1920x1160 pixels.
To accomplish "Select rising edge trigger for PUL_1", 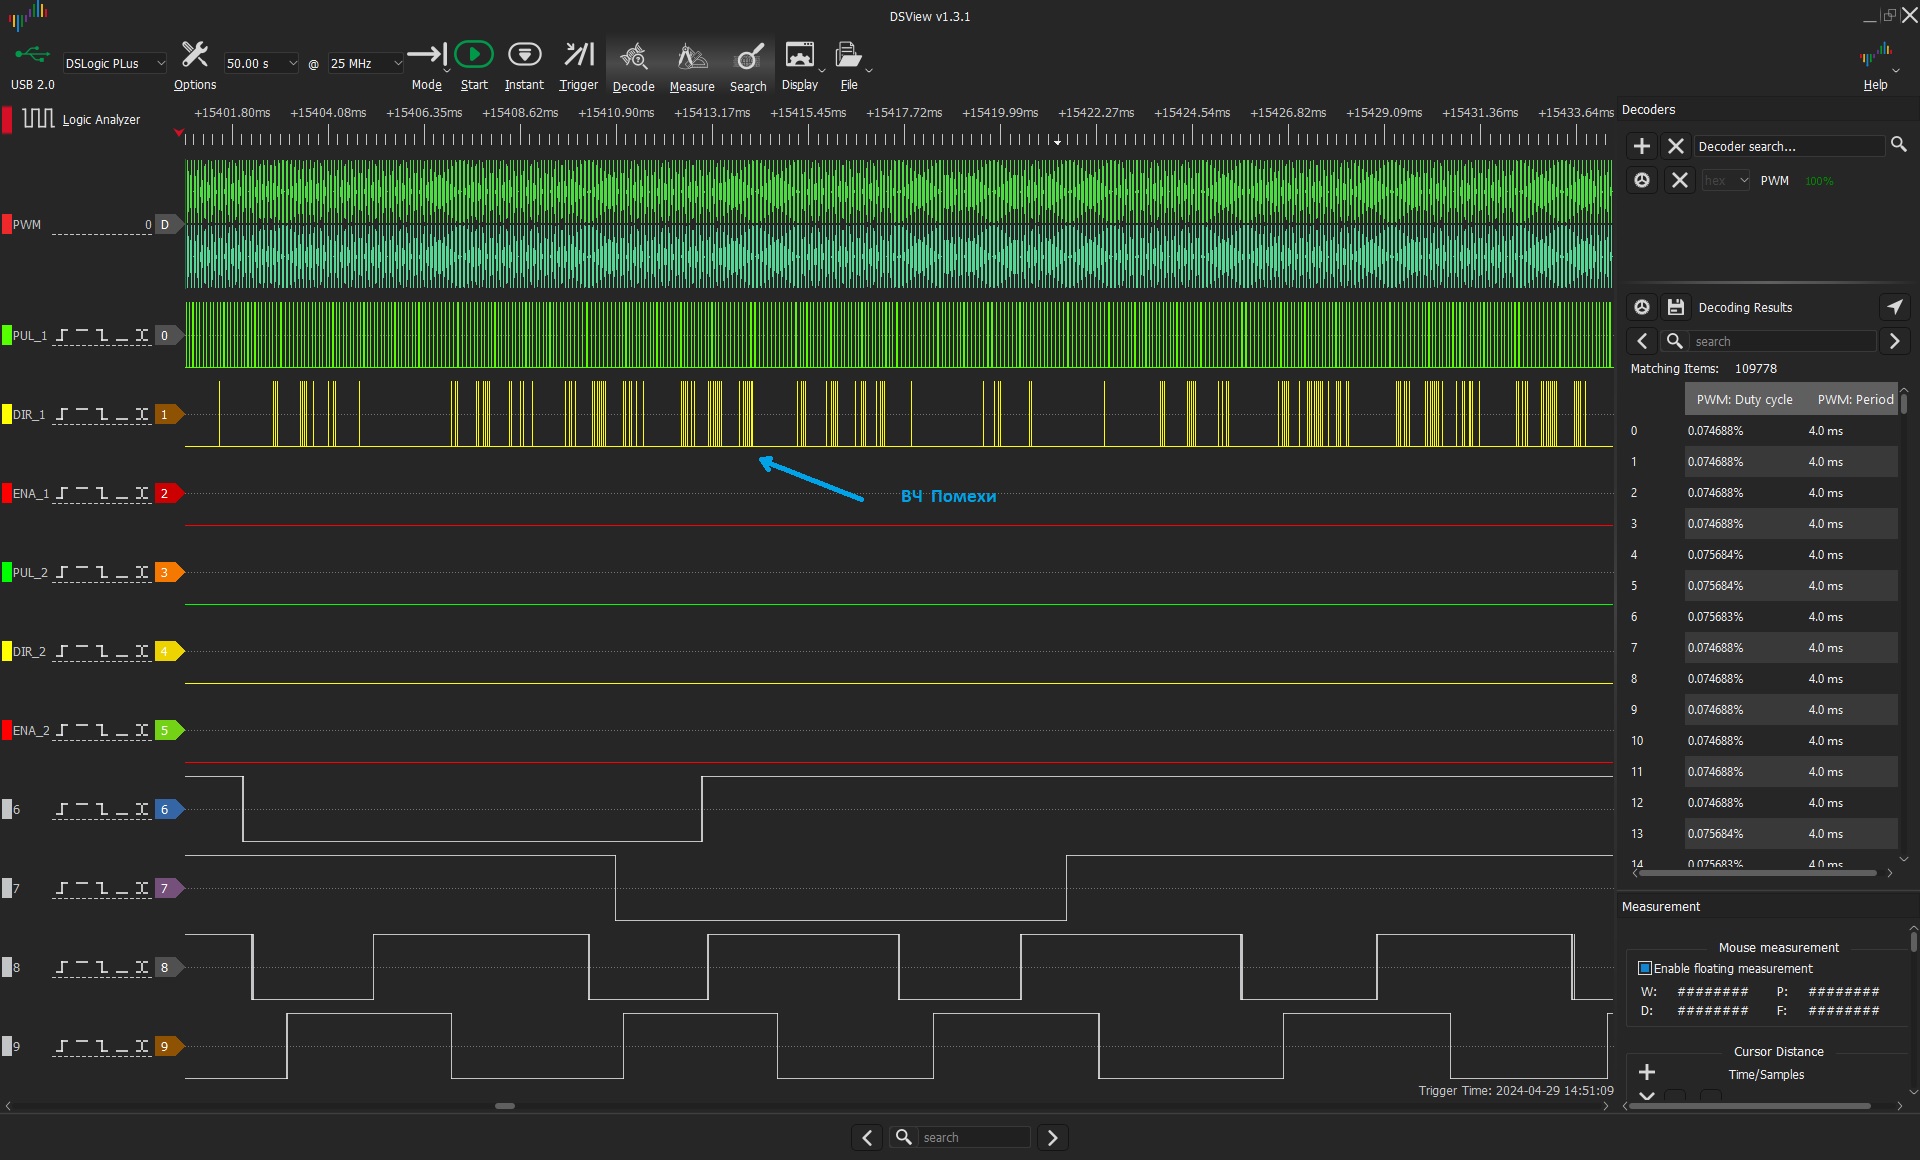I will [62, 335].
